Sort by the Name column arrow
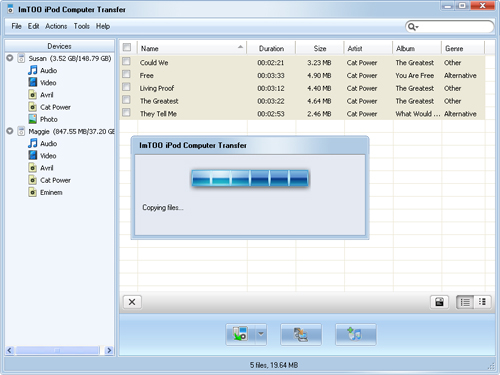The height and width of the screenshot is (375, 500). pyautogui.click(x=240, y=47)
